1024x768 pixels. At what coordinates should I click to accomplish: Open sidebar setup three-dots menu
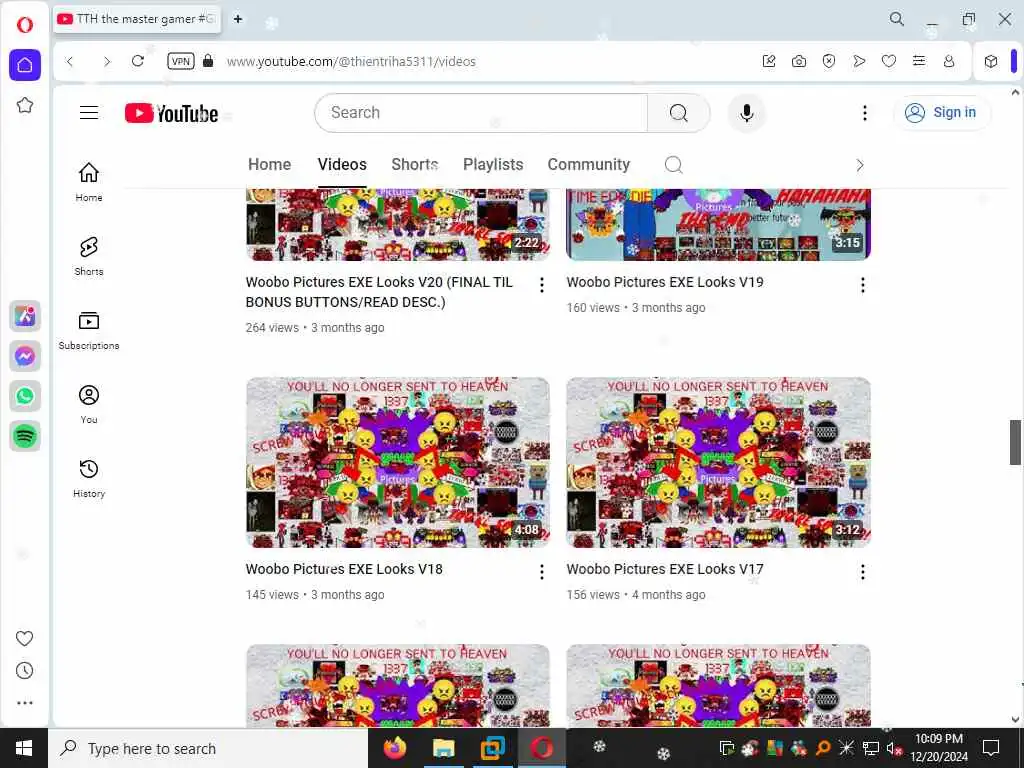(x=25, y=703)
